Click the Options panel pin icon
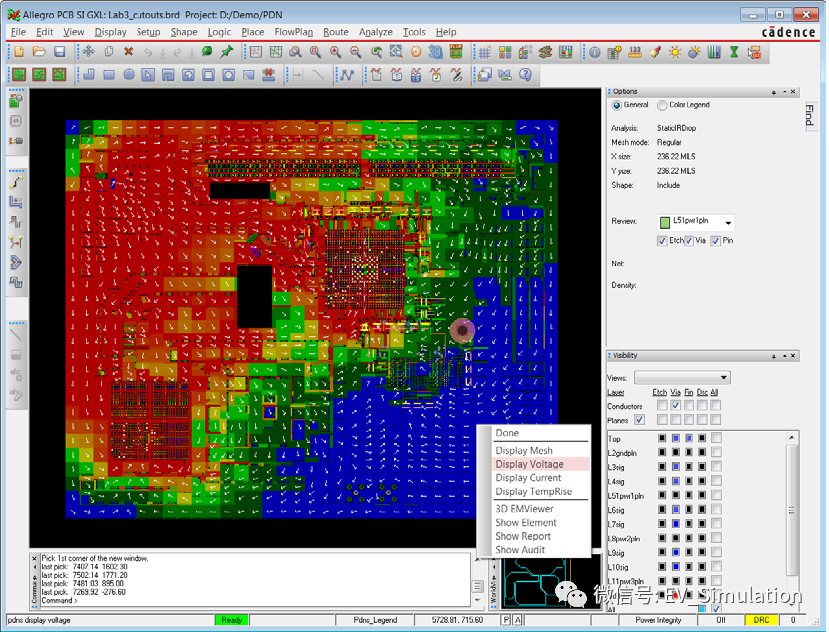Screen dimensions: 829x632 773,92
